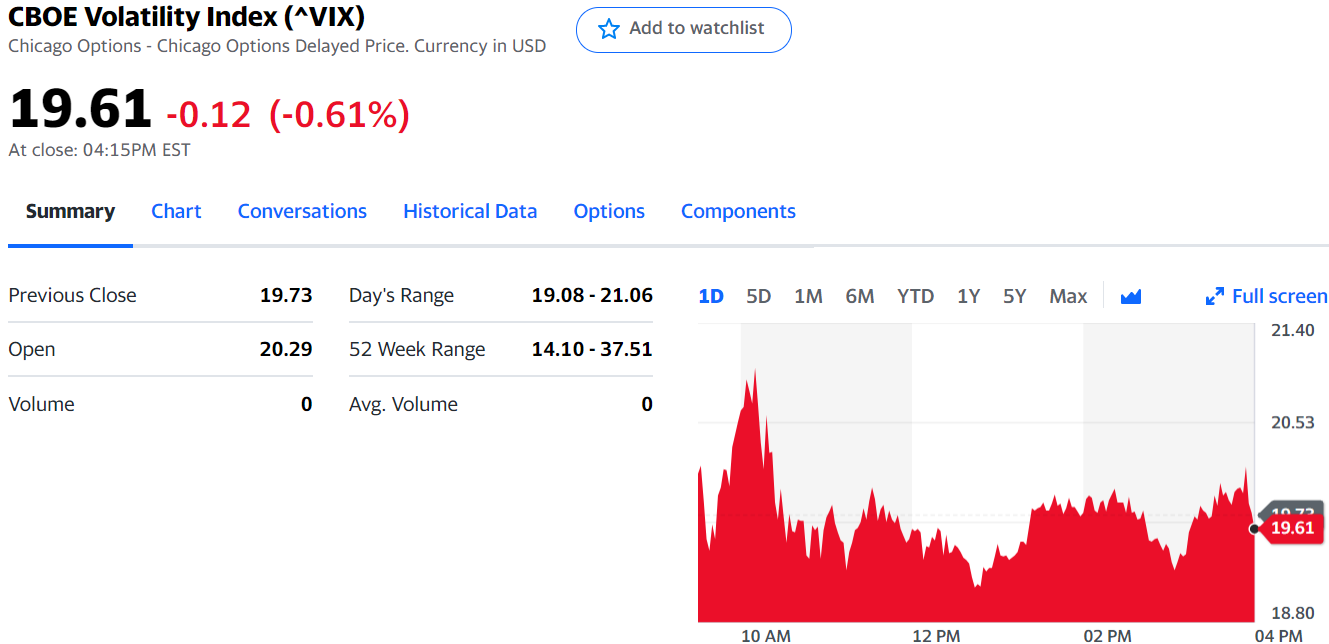Click the Avg. Volume label
This screenshot has height=644, width=1329.
coord(403,404)
